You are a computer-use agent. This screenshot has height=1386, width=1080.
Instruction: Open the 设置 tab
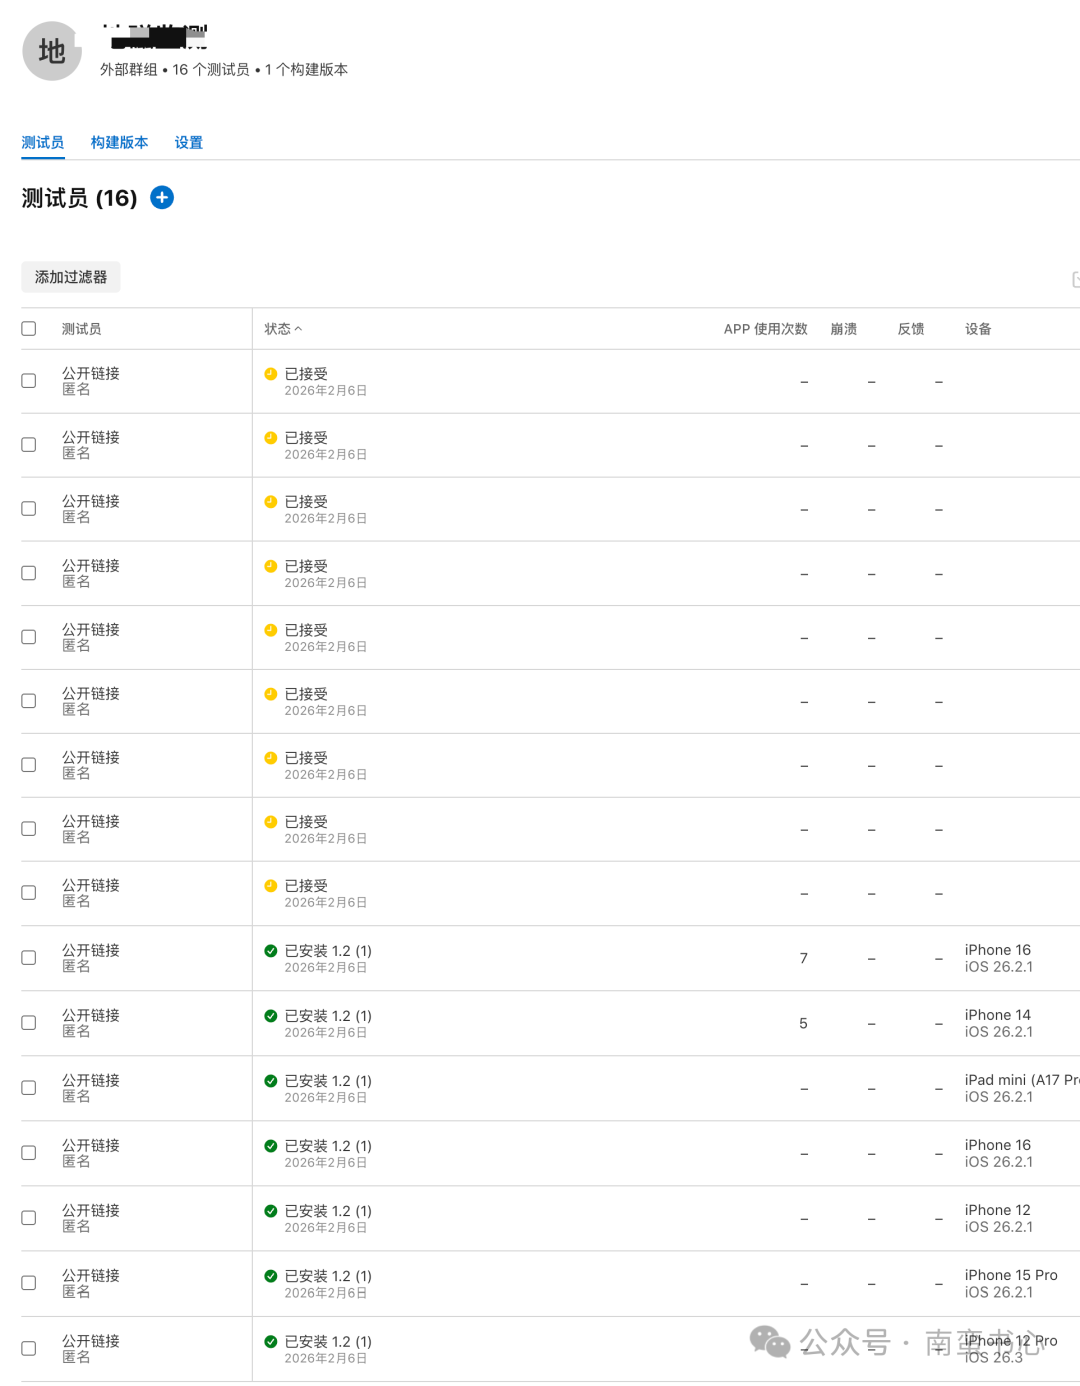[188, 142]
